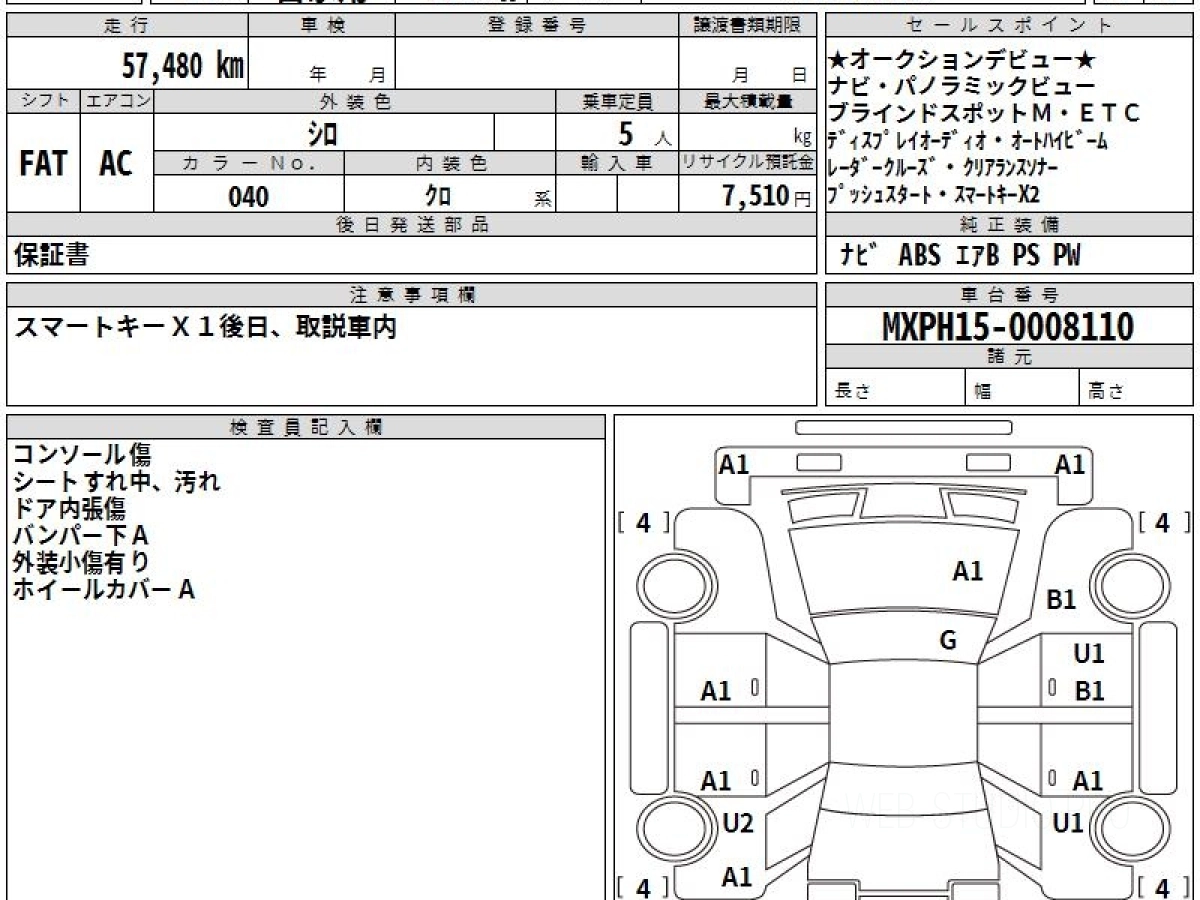Click the A1 mark on the hood
Image resolution: width=1200 pixels, height=900 pixels.
click(967, 571)
